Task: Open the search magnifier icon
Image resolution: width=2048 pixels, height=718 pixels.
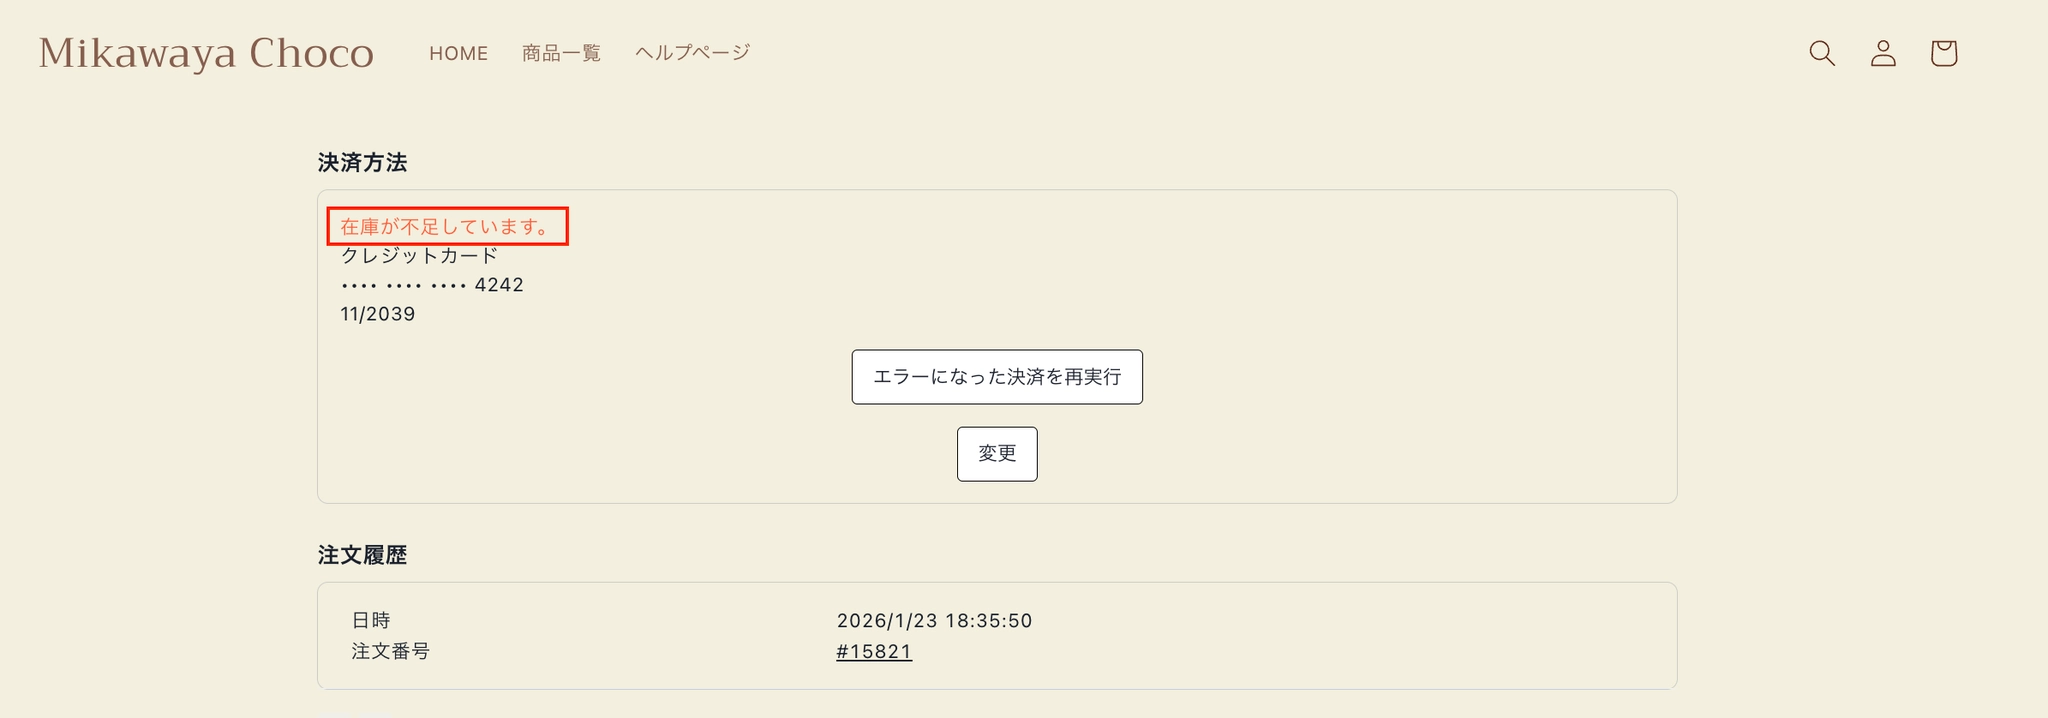Action: point(1822,53)
